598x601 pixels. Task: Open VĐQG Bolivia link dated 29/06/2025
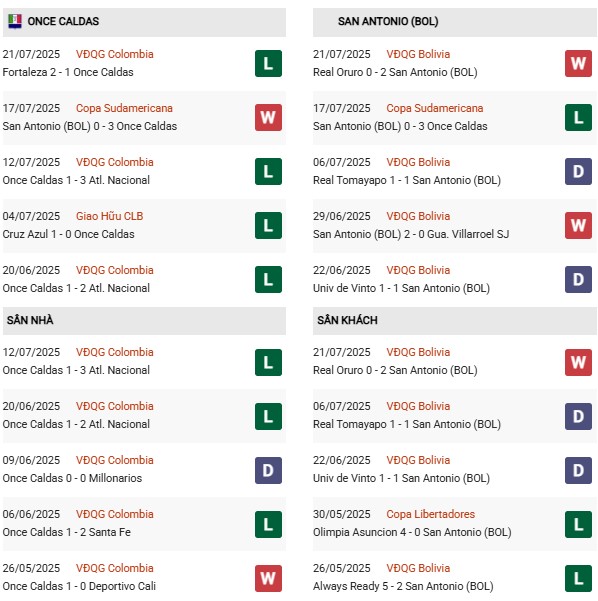418,216
